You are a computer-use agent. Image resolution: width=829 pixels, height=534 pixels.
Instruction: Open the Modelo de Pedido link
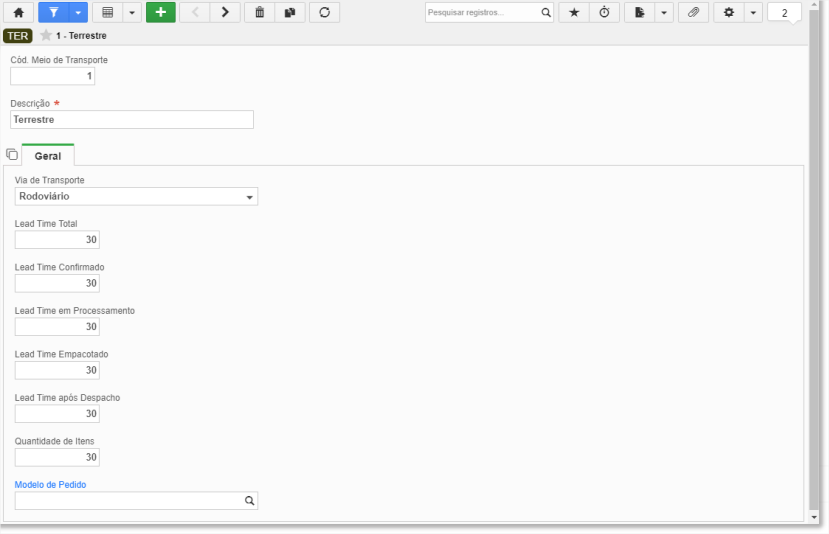pyautogui.click(x=50, y=484)
